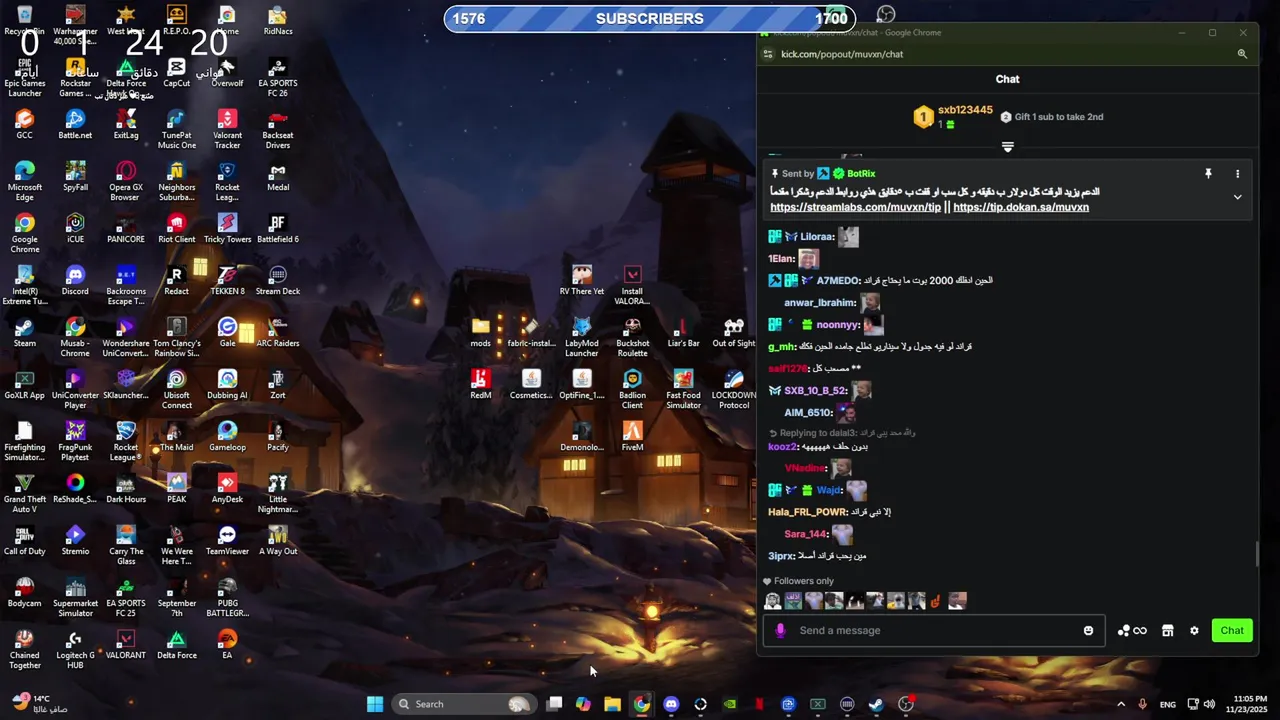Open File Explorer from the taskbar

click(612, 704)
